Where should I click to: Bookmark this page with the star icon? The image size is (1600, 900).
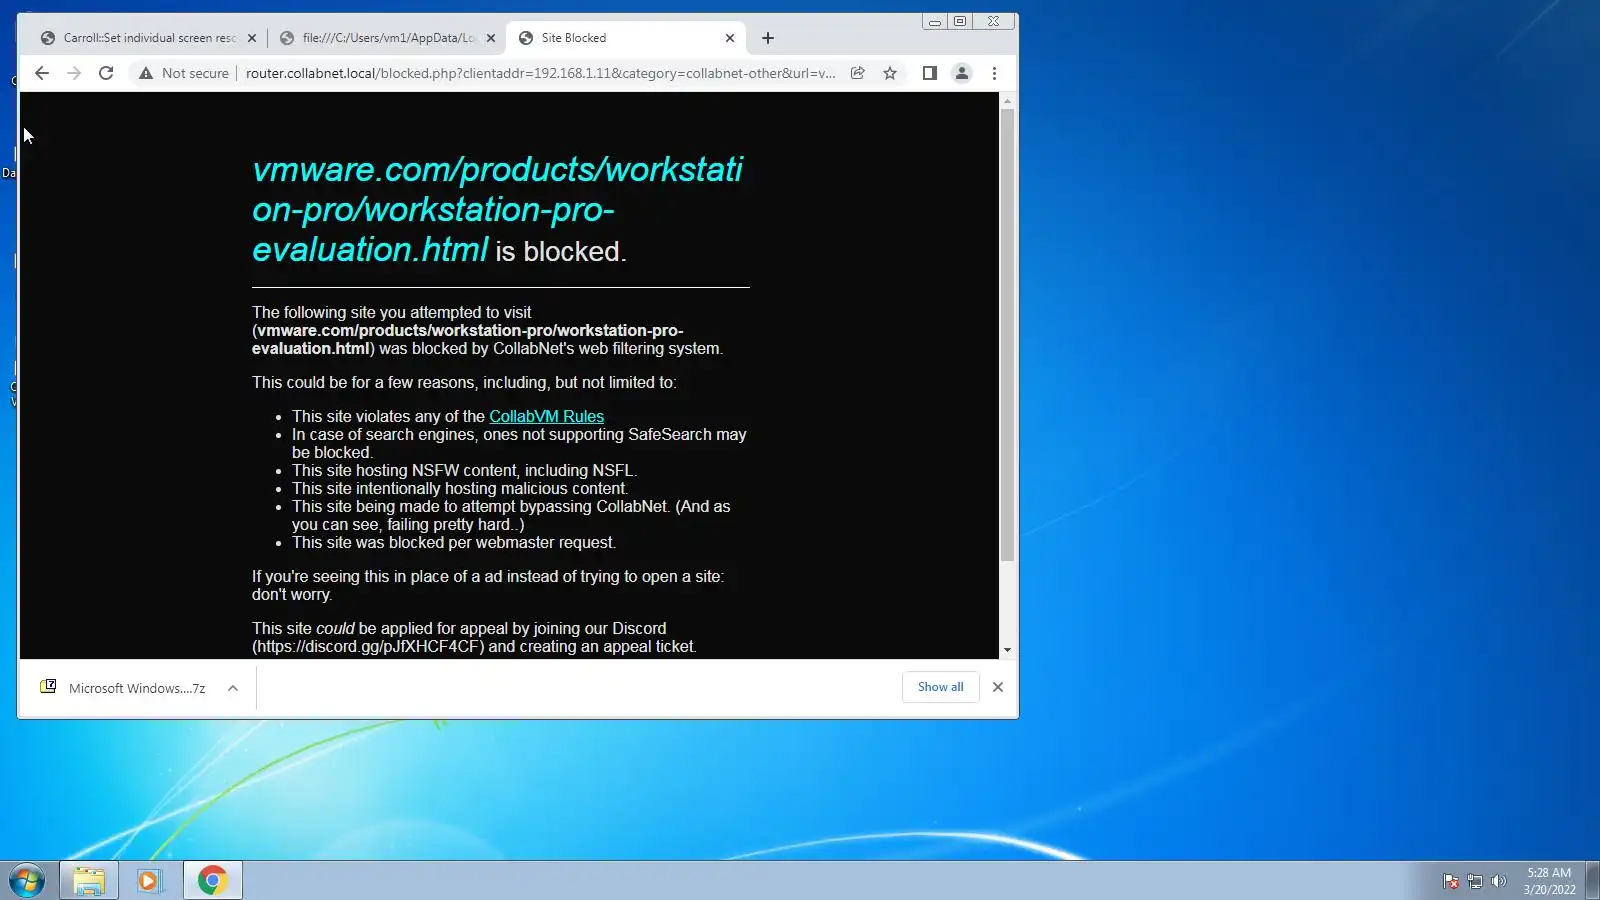tap(890, 73)
